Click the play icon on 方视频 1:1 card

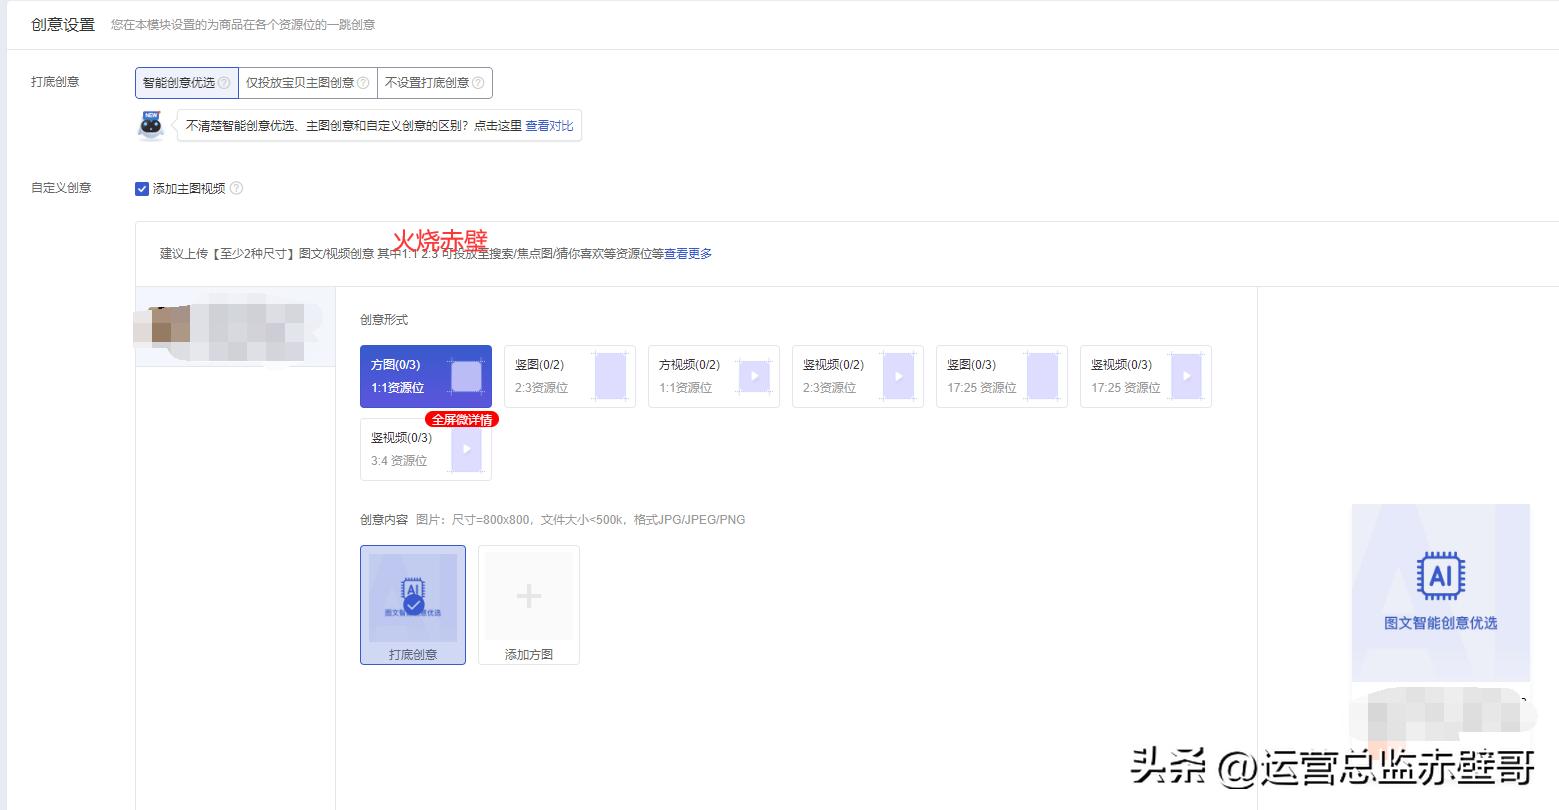point(755,376)
